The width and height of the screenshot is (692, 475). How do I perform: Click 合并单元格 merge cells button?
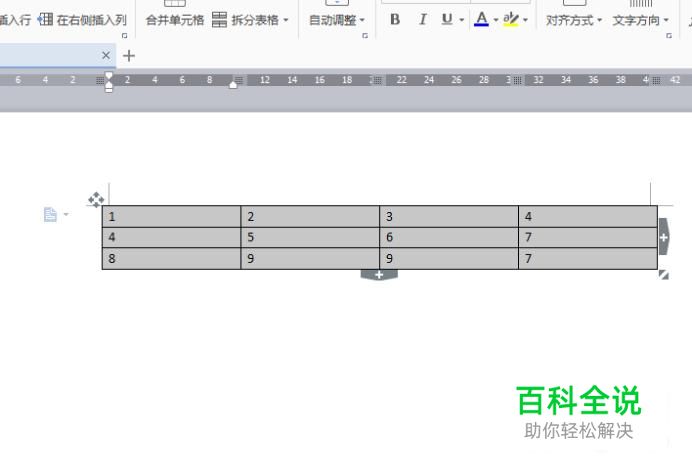point(175,20)
